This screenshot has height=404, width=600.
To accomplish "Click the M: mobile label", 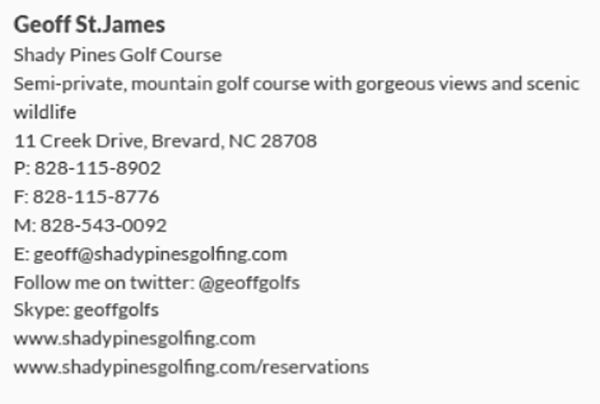I will tap(25, 226).
